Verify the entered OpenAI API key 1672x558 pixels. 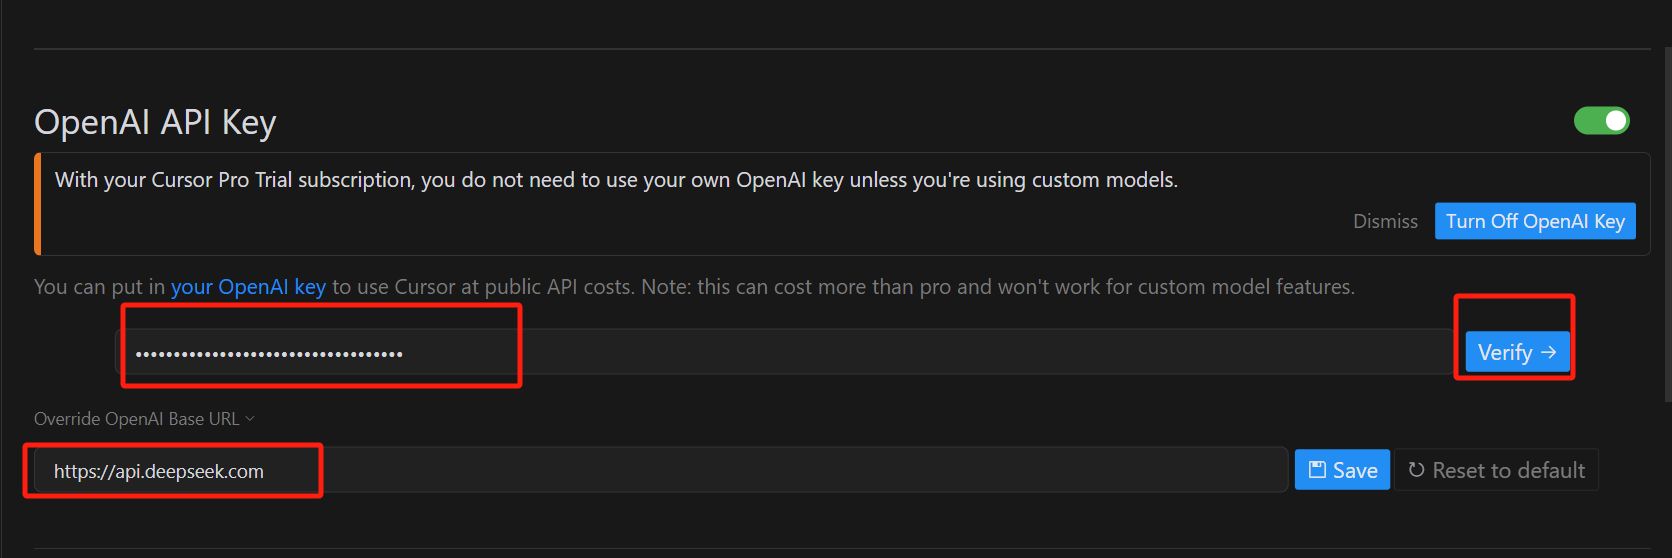[x=1517, y=352]
